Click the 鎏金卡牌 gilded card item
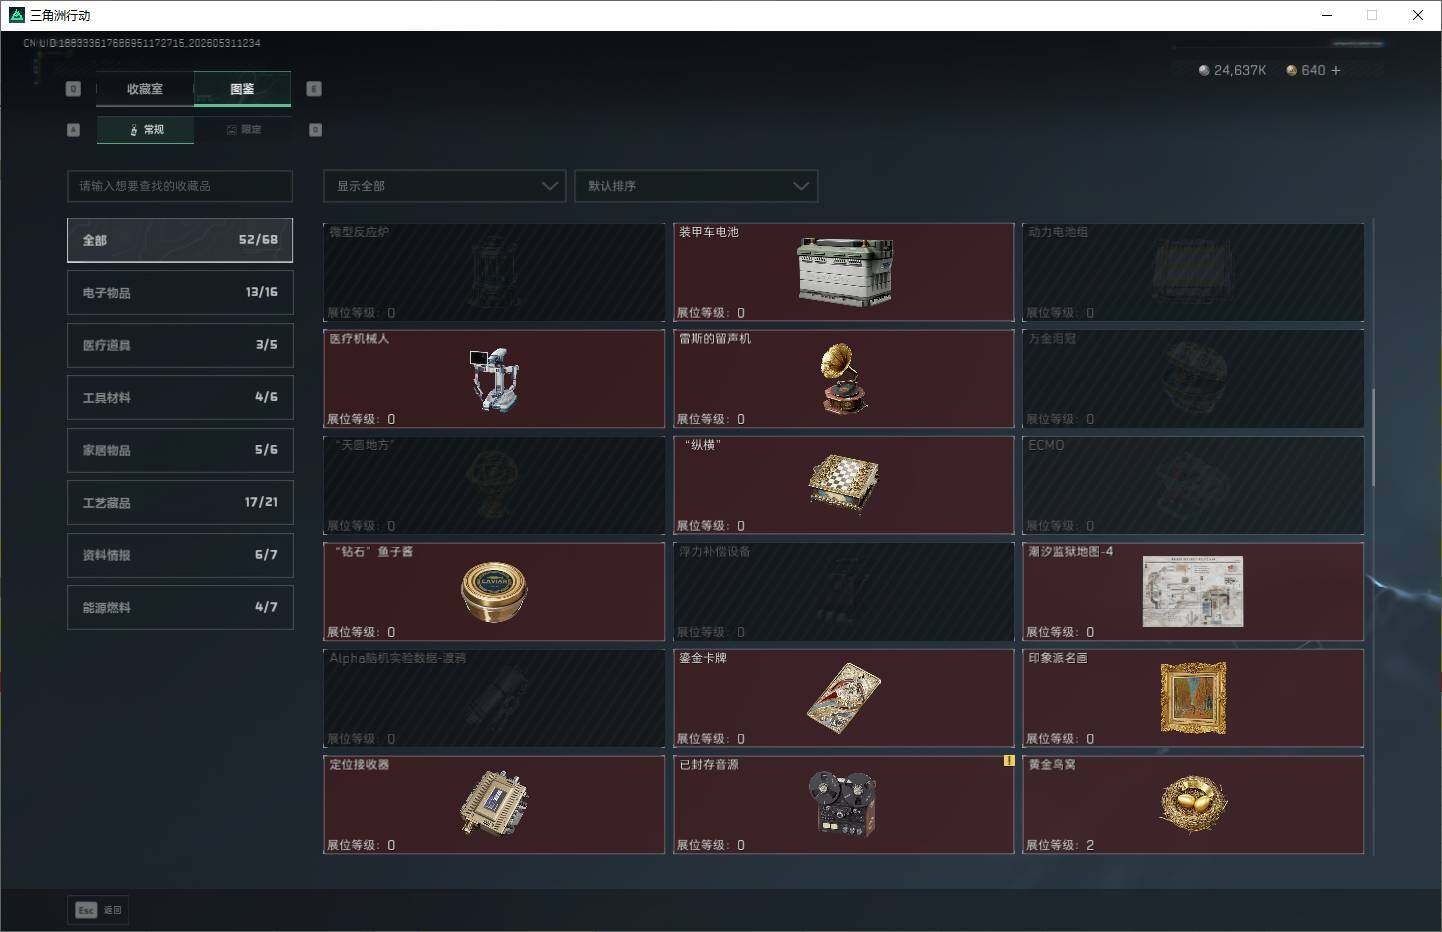The image size is (1442, 932). pyautogui.click(x=843, y=698)
